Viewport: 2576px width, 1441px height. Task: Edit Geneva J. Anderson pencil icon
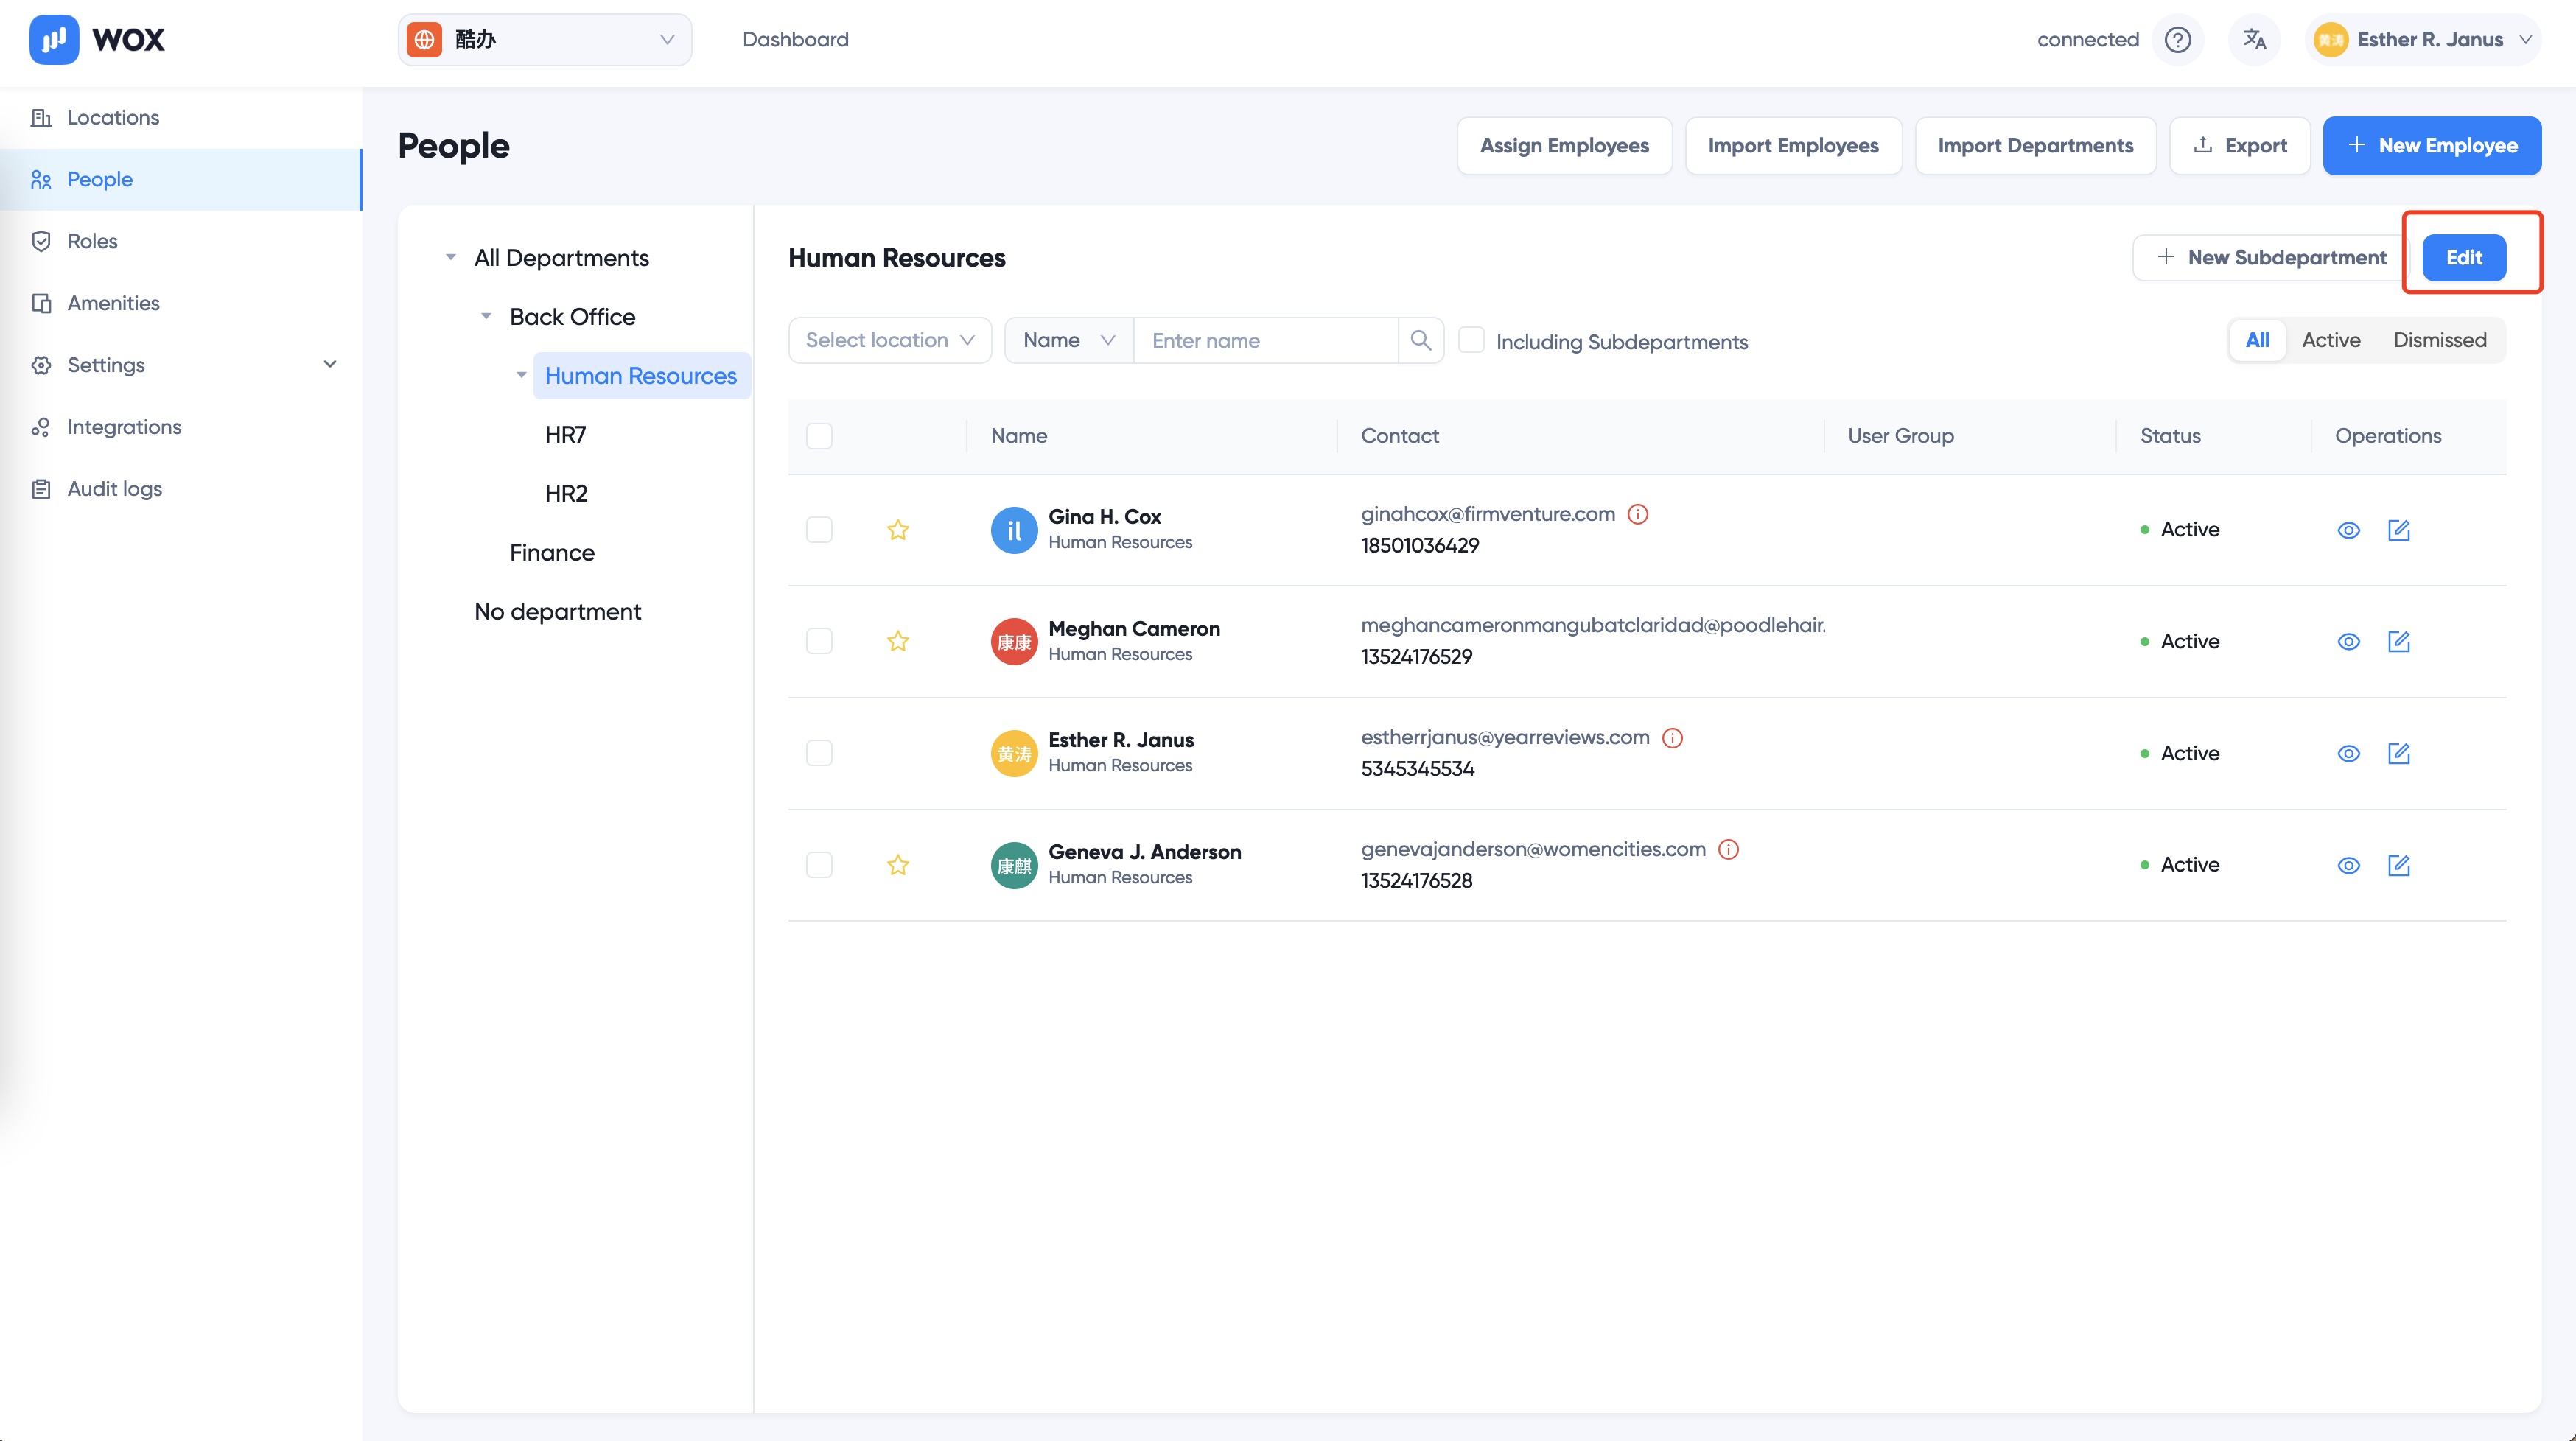[x=2399, y=865]
